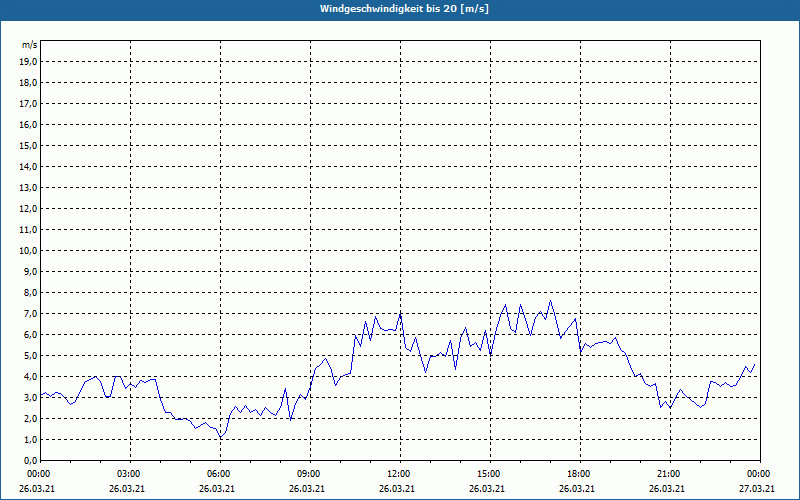Click the 27.03.21 date label
This screenshot has width=800, height=500.
(x=757, y=488)
